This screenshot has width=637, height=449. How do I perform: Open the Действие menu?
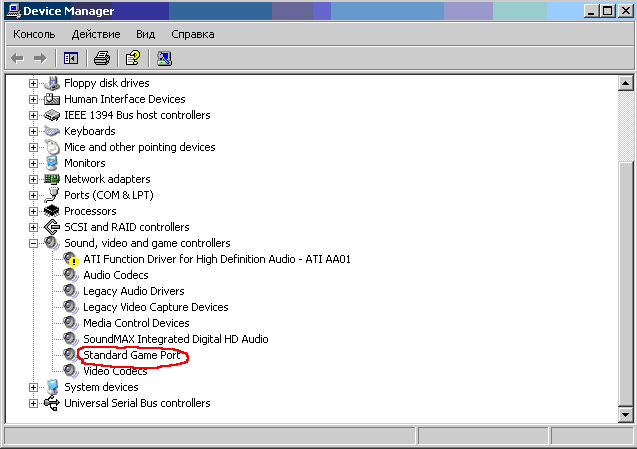pyautogui.click(x=96, y=34)
